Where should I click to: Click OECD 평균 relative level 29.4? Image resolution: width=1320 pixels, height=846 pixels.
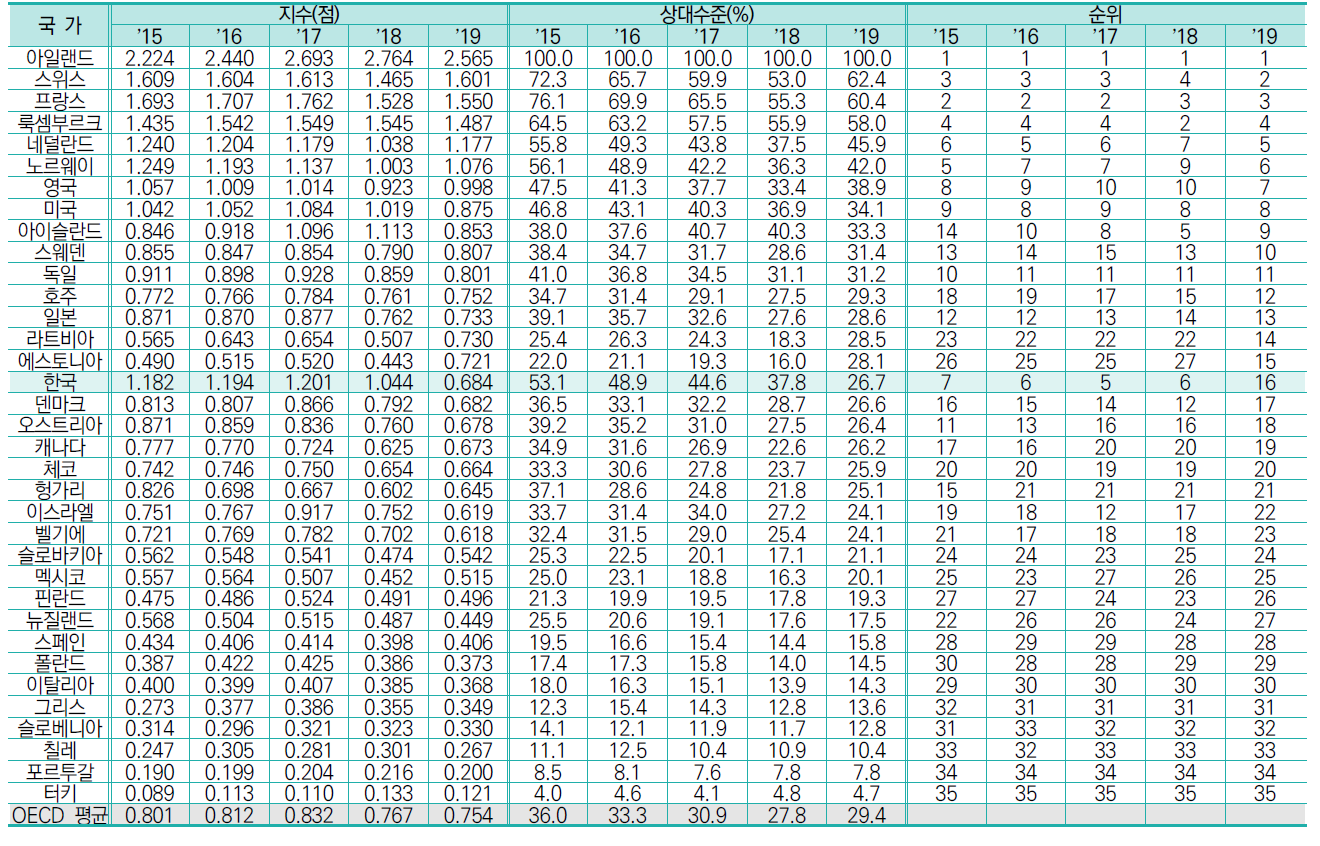[866, 814]
